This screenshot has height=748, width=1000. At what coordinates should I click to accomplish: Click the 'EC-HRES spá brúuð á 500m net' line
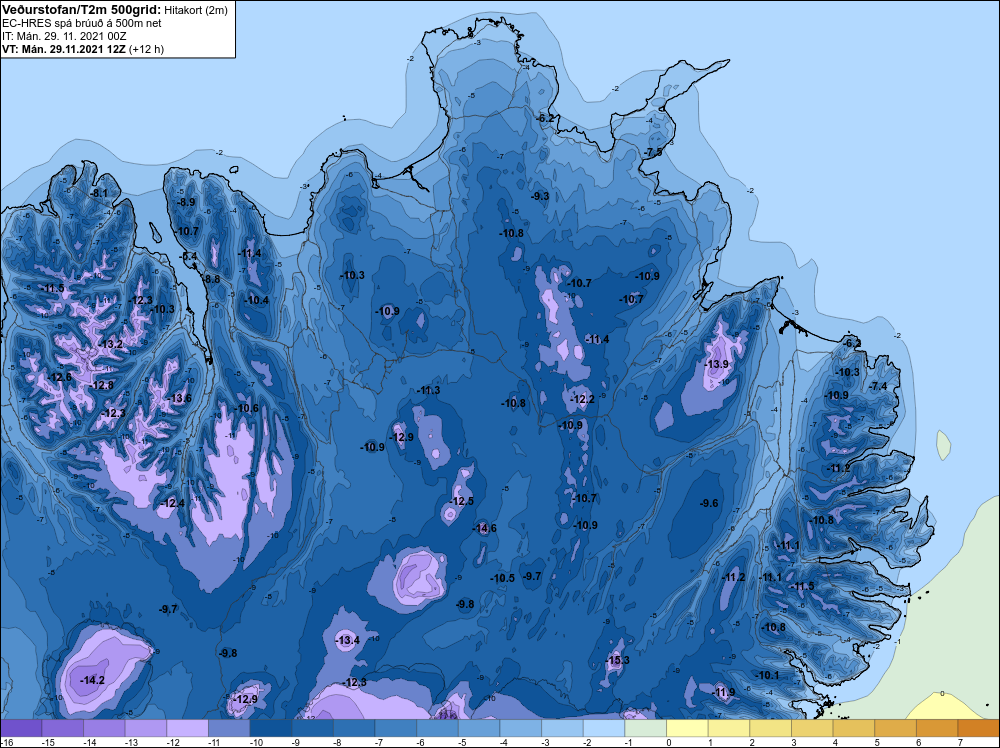pyautogui.click(x=82, y=23)
